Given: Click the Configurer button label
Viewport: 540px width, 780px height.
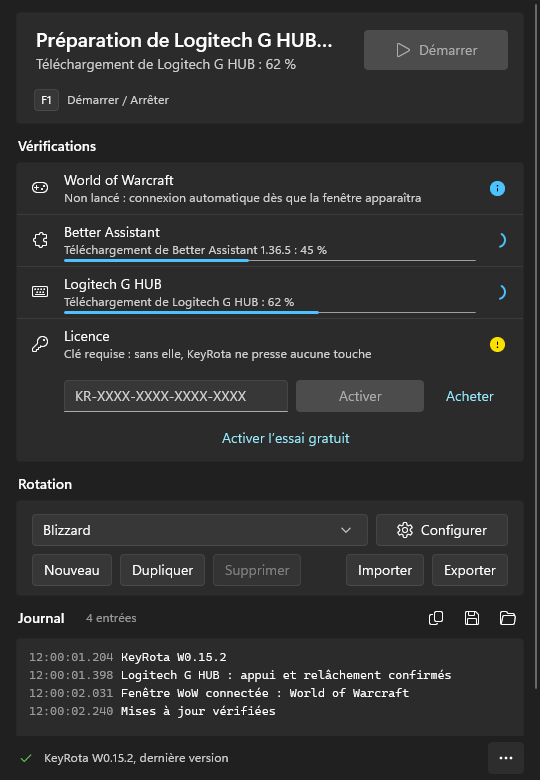Looking at the screenshot, I should pyautogui.click(x=453, y=530).
